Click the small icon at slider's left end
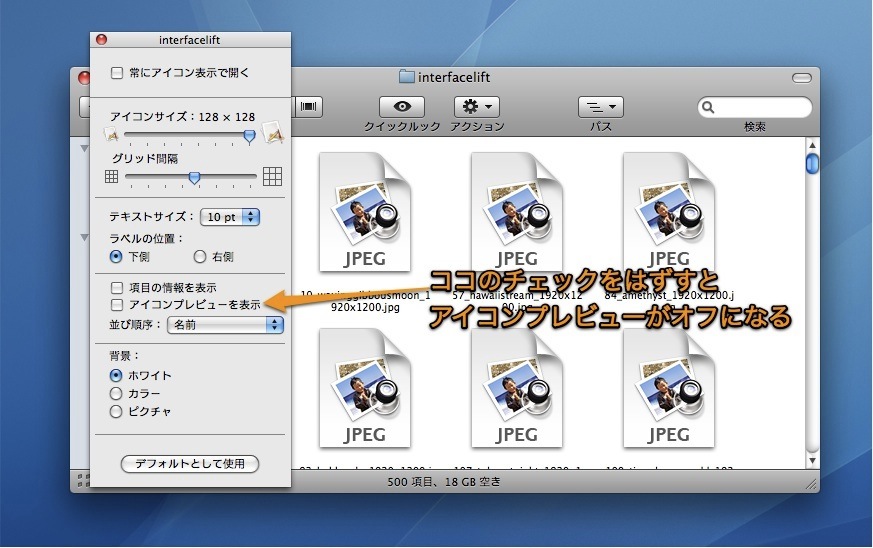 (112, 136)
